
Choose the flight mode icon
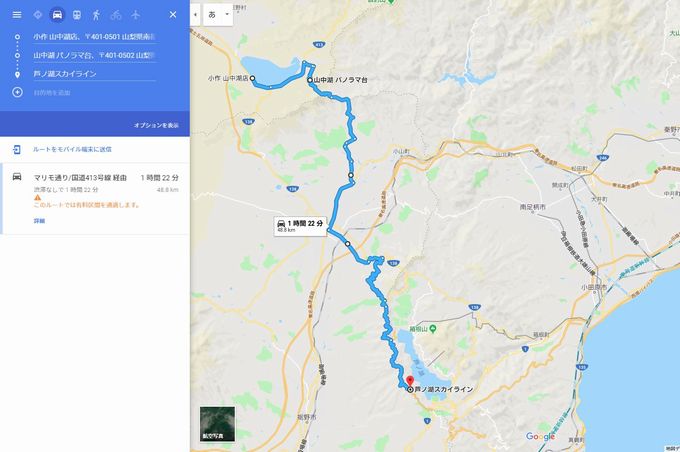point(135,15)
